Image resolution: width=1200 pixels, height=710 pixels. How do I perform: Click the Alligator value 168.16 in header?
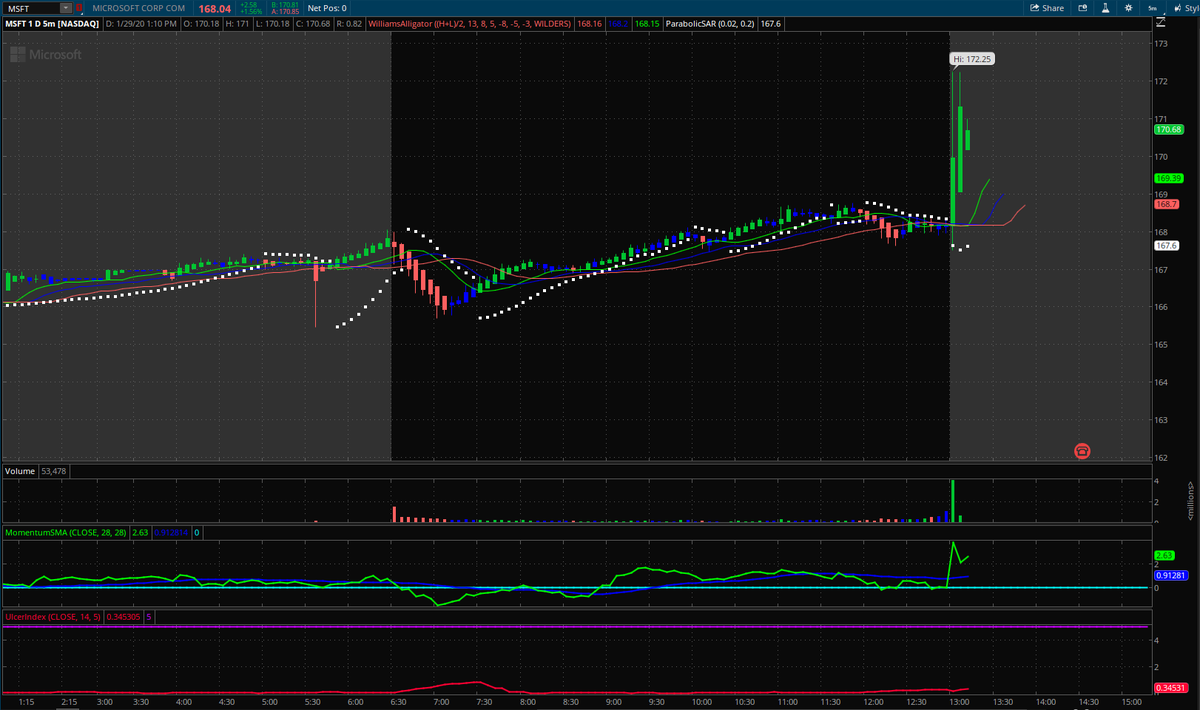coord(589,23)
